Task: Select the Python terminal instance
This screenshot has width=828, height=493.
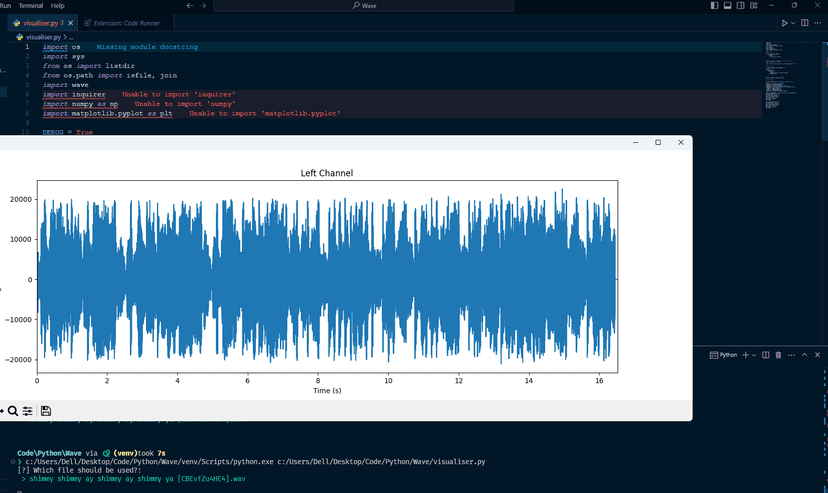Action: (723, 355)
